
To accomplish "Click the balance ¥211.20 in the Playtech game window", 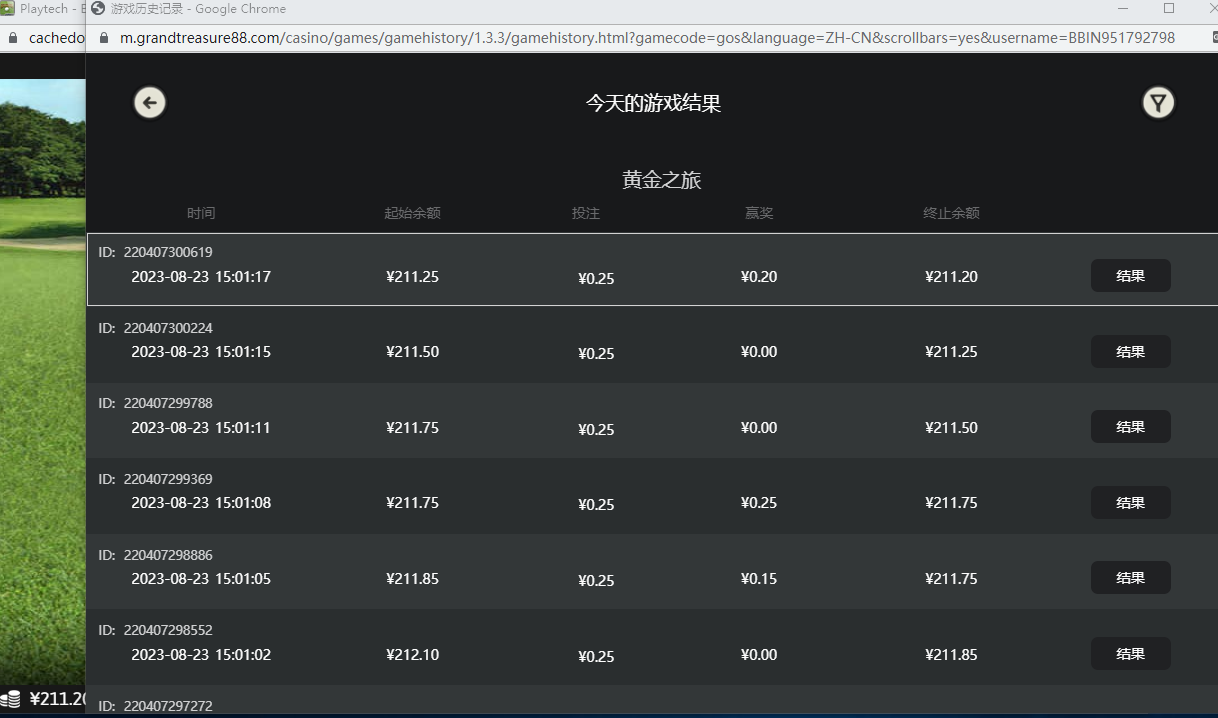I will point(57,699).
